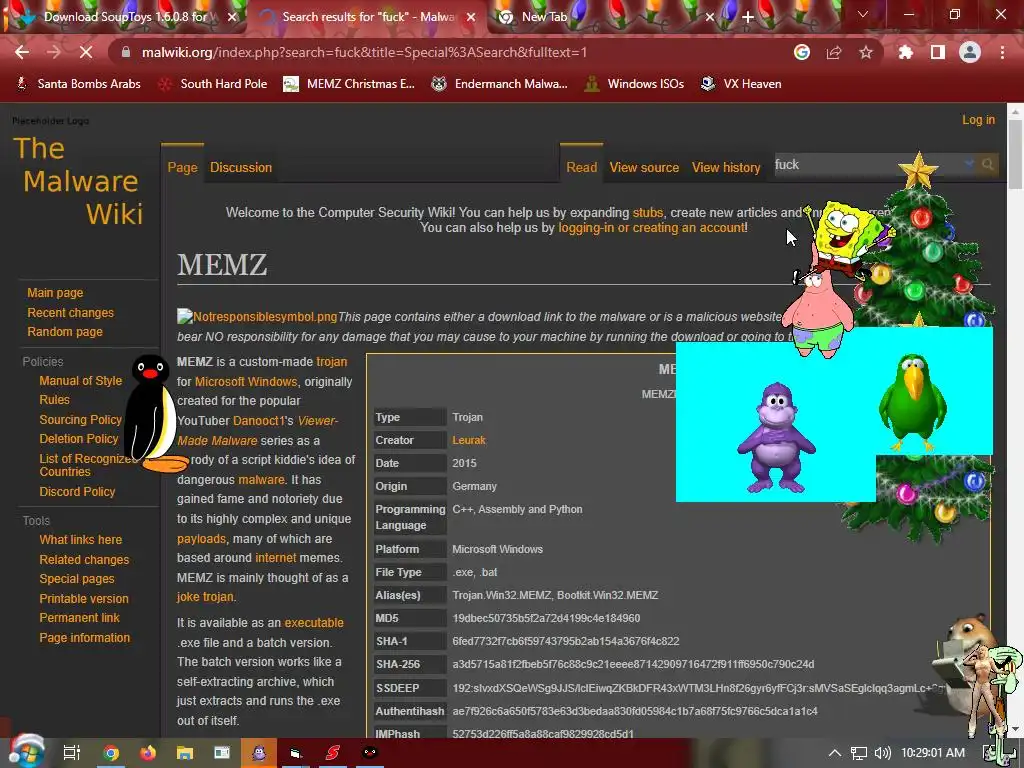
Task: Follow the Leurak creator link
Action: (469, 440)
